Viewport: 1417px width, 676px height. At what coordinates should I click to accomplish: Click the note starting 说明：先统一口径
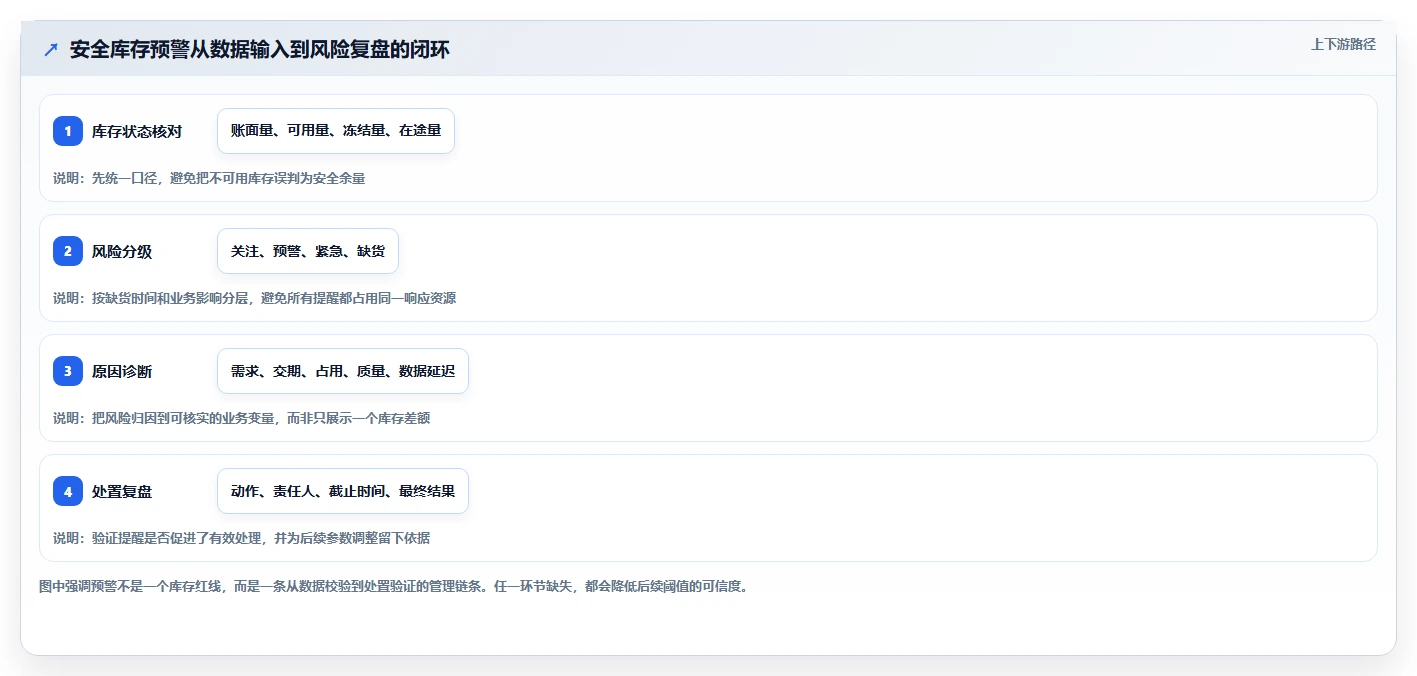(209, 178)
